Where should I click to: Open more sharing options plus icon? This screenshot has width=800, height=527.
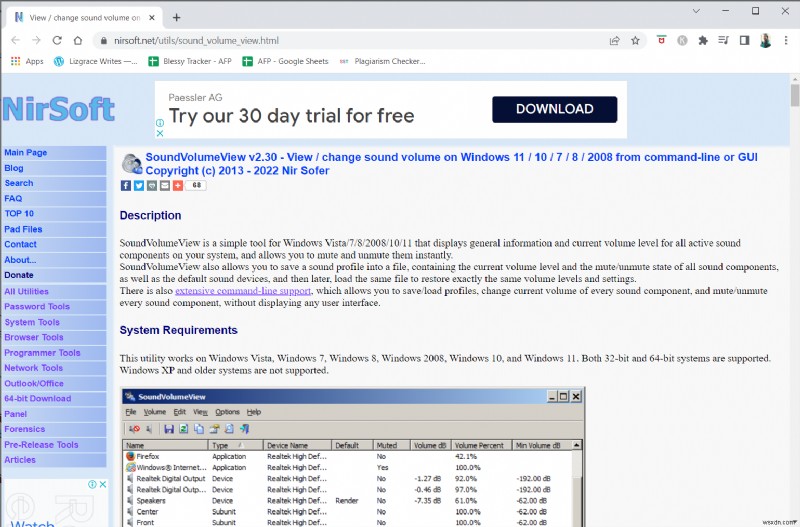coord(178,185)
